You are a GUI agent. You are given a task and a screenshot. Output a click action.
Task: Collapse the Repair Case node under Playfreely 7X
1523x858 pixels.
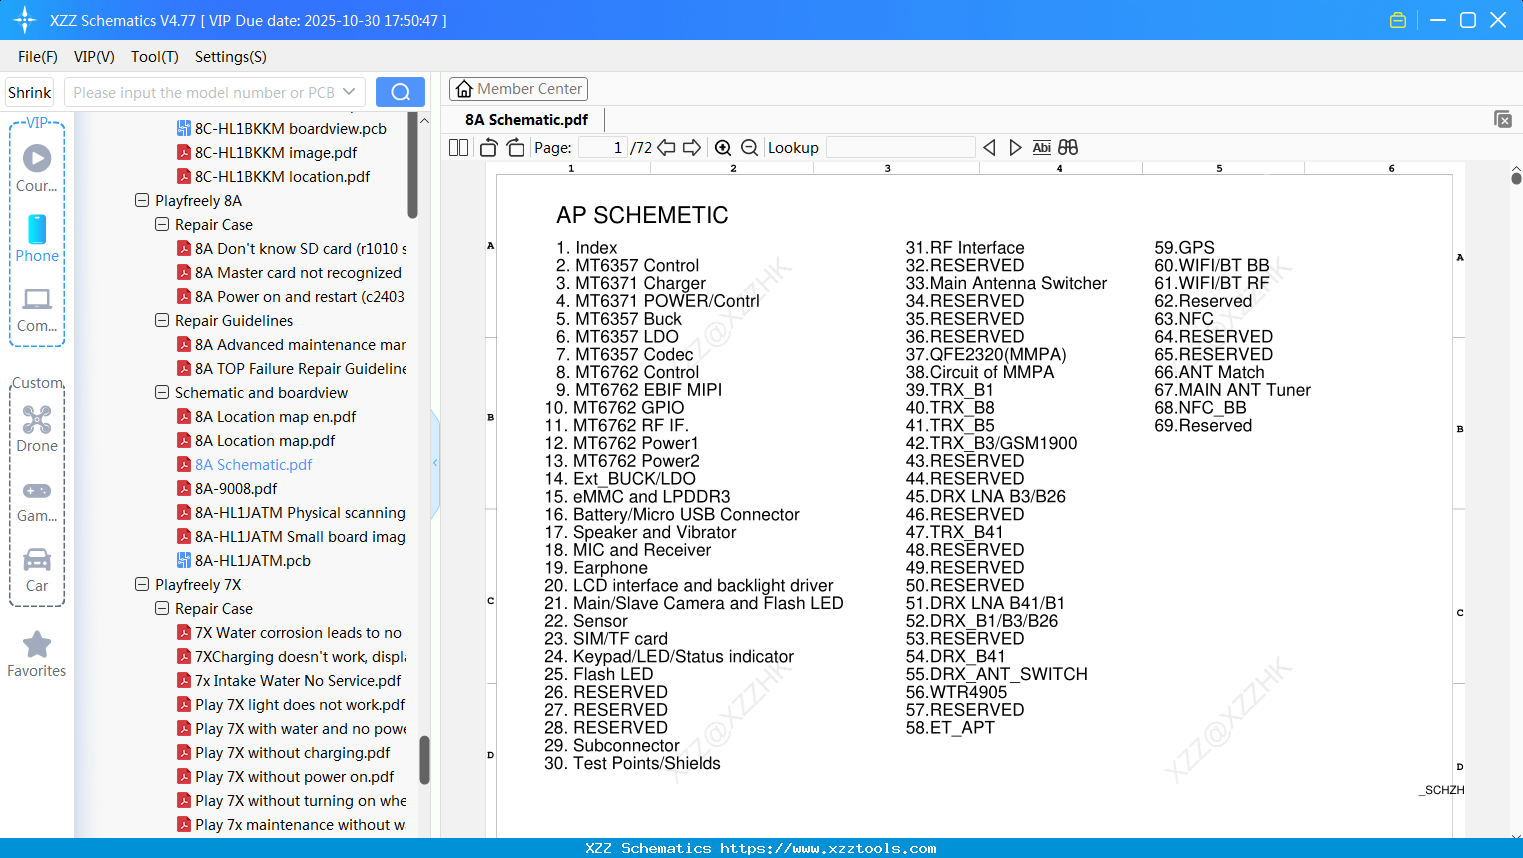pos(162,608)
